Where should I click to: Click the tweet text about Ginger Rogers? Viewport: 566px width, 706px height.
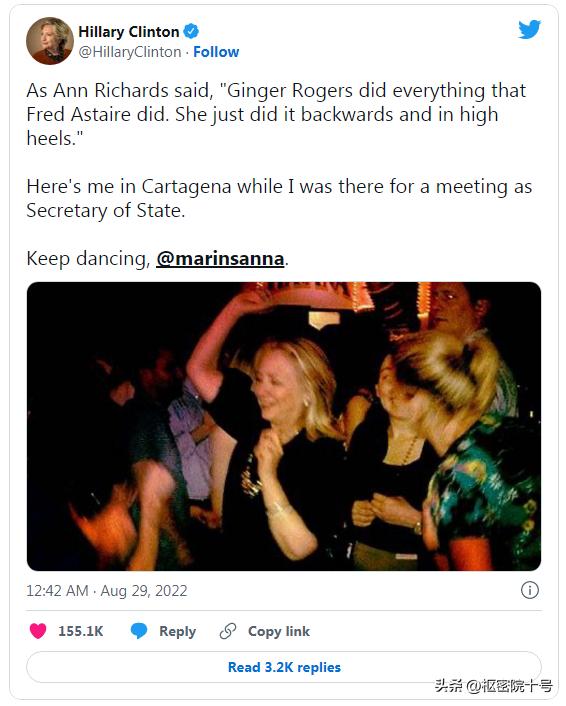point(276,114)
